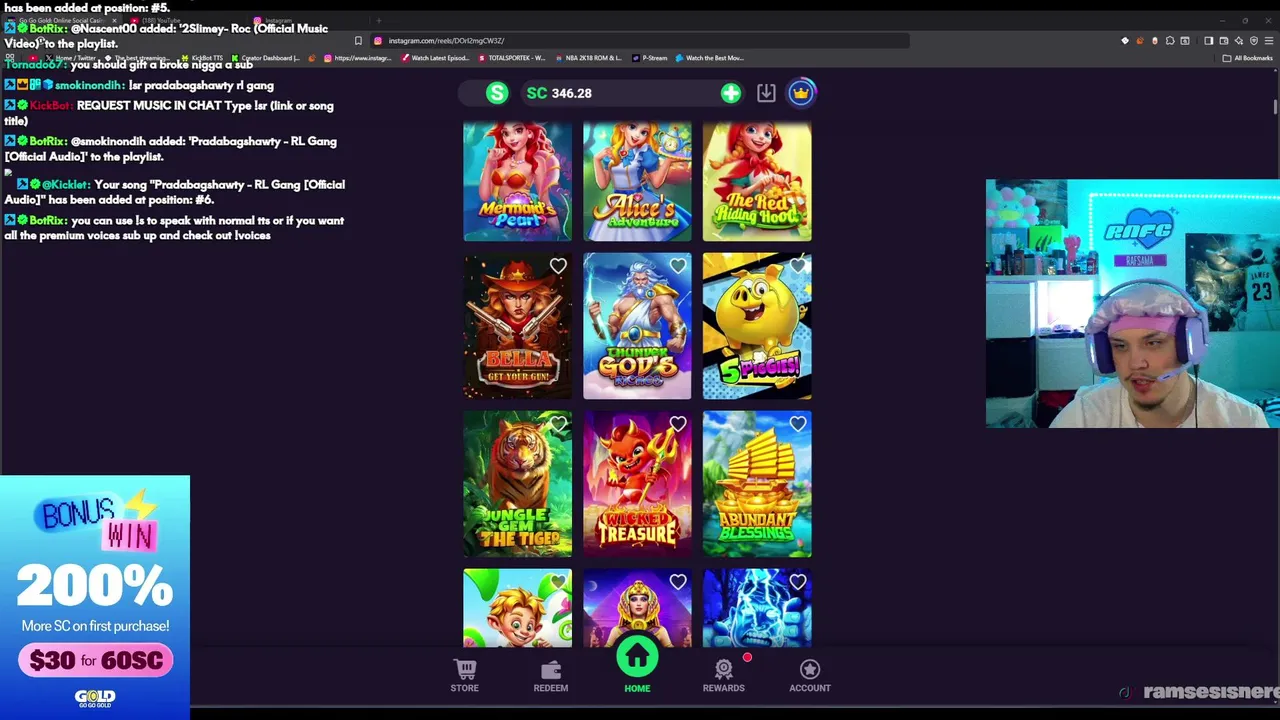Open Jungle Gem The Tiger thumbnail
Viewport: 1280px width, 720px height.
(x=518, y=484)
